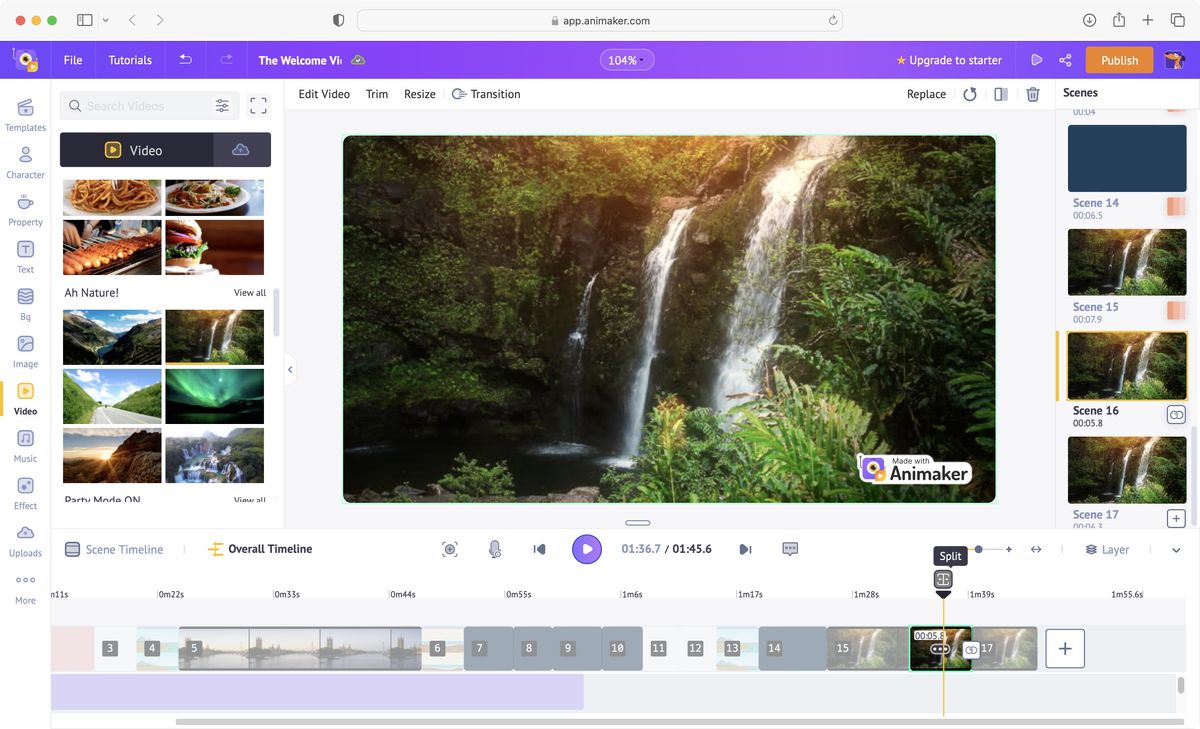Open the Text panel in the sidebar

click(24, 255)
